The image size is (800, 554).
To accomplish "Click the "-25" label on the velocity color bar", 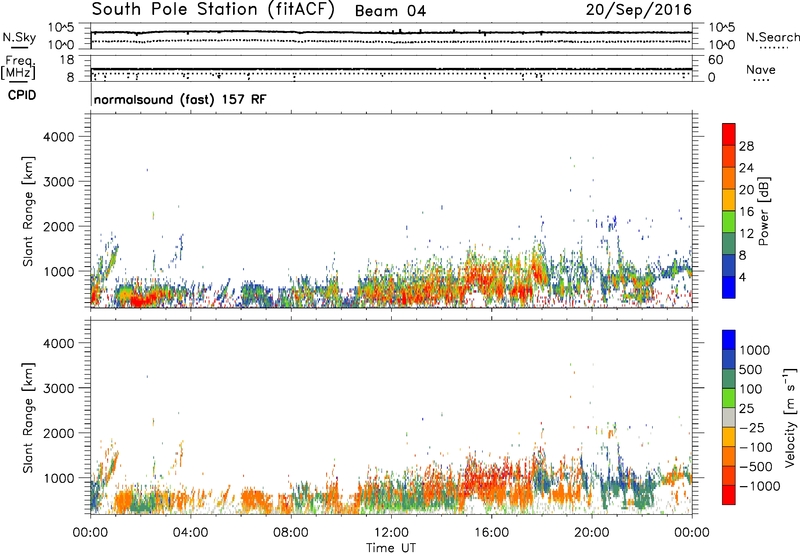I will (752, 427).
